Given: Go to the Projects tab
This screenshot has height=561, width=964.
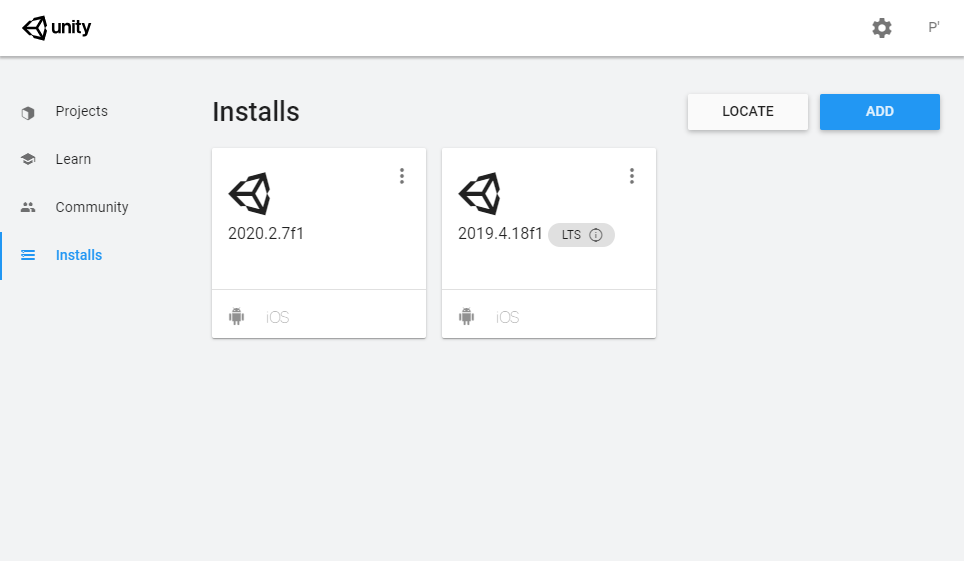Looking at the screenshot, I should (81, 111).
